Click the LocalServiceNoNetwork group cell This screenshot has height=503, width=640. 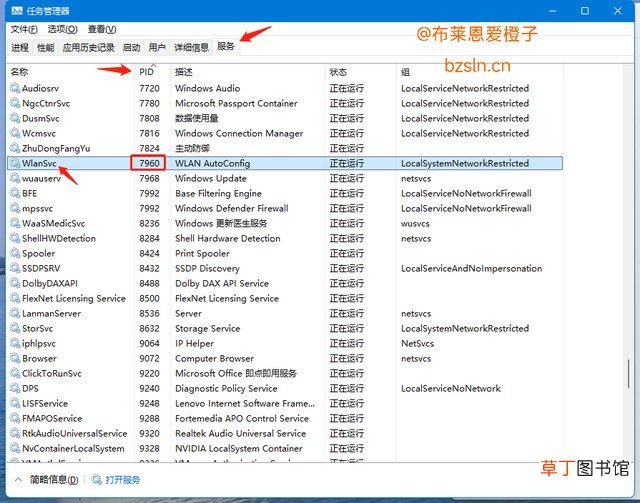(x=451, y=388)
